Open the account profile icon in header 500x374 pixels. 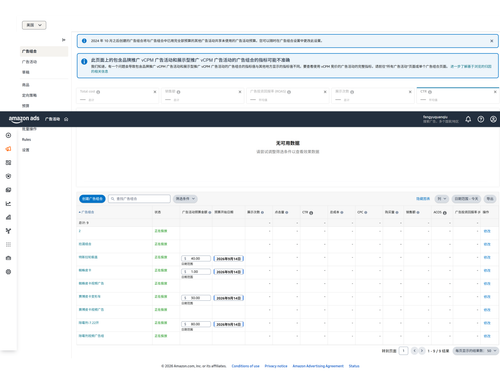493,119
